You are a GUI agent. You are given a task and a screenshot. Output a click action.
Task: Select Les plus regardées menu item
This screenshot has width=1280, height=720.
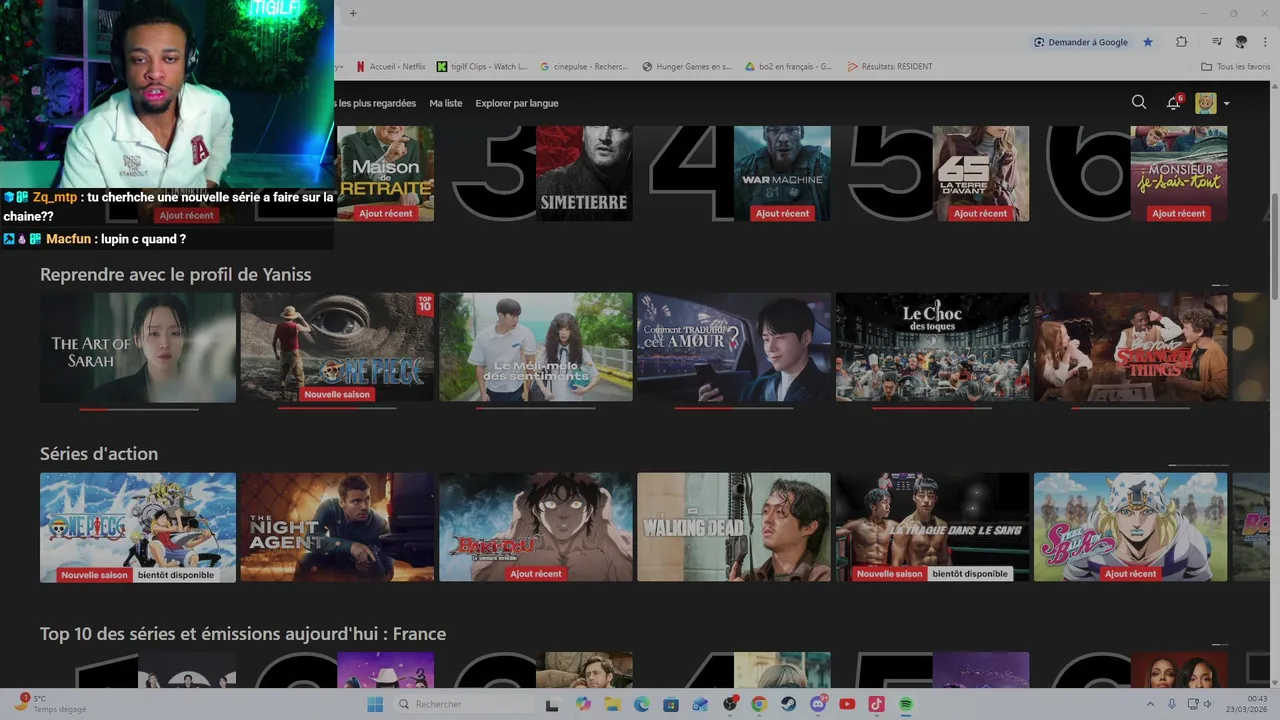tap(376, 103)
